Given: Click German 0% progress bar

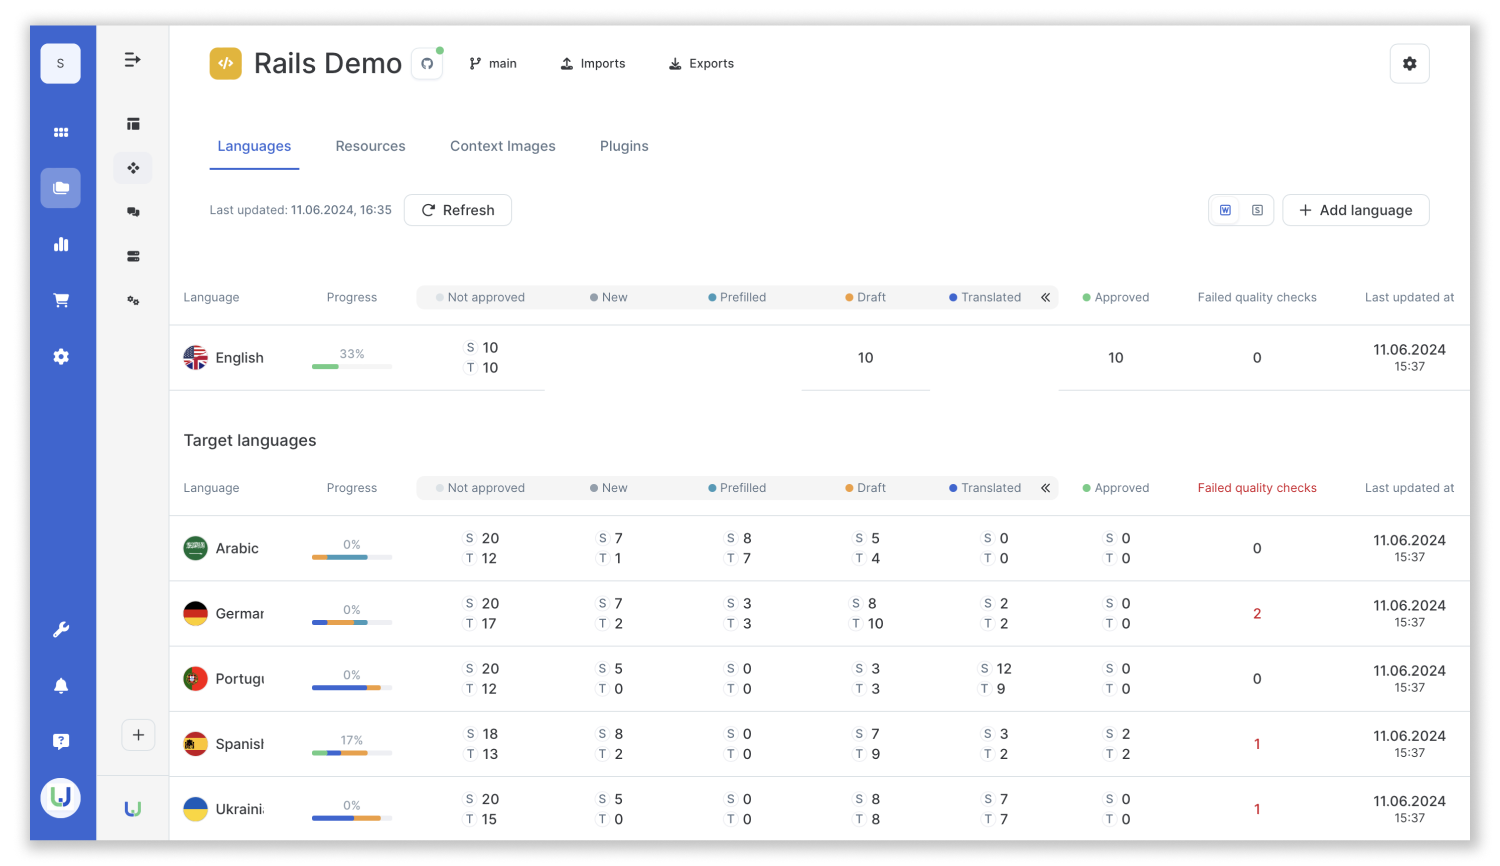Looking at the screenshot, I should click(x=352, y=622).
